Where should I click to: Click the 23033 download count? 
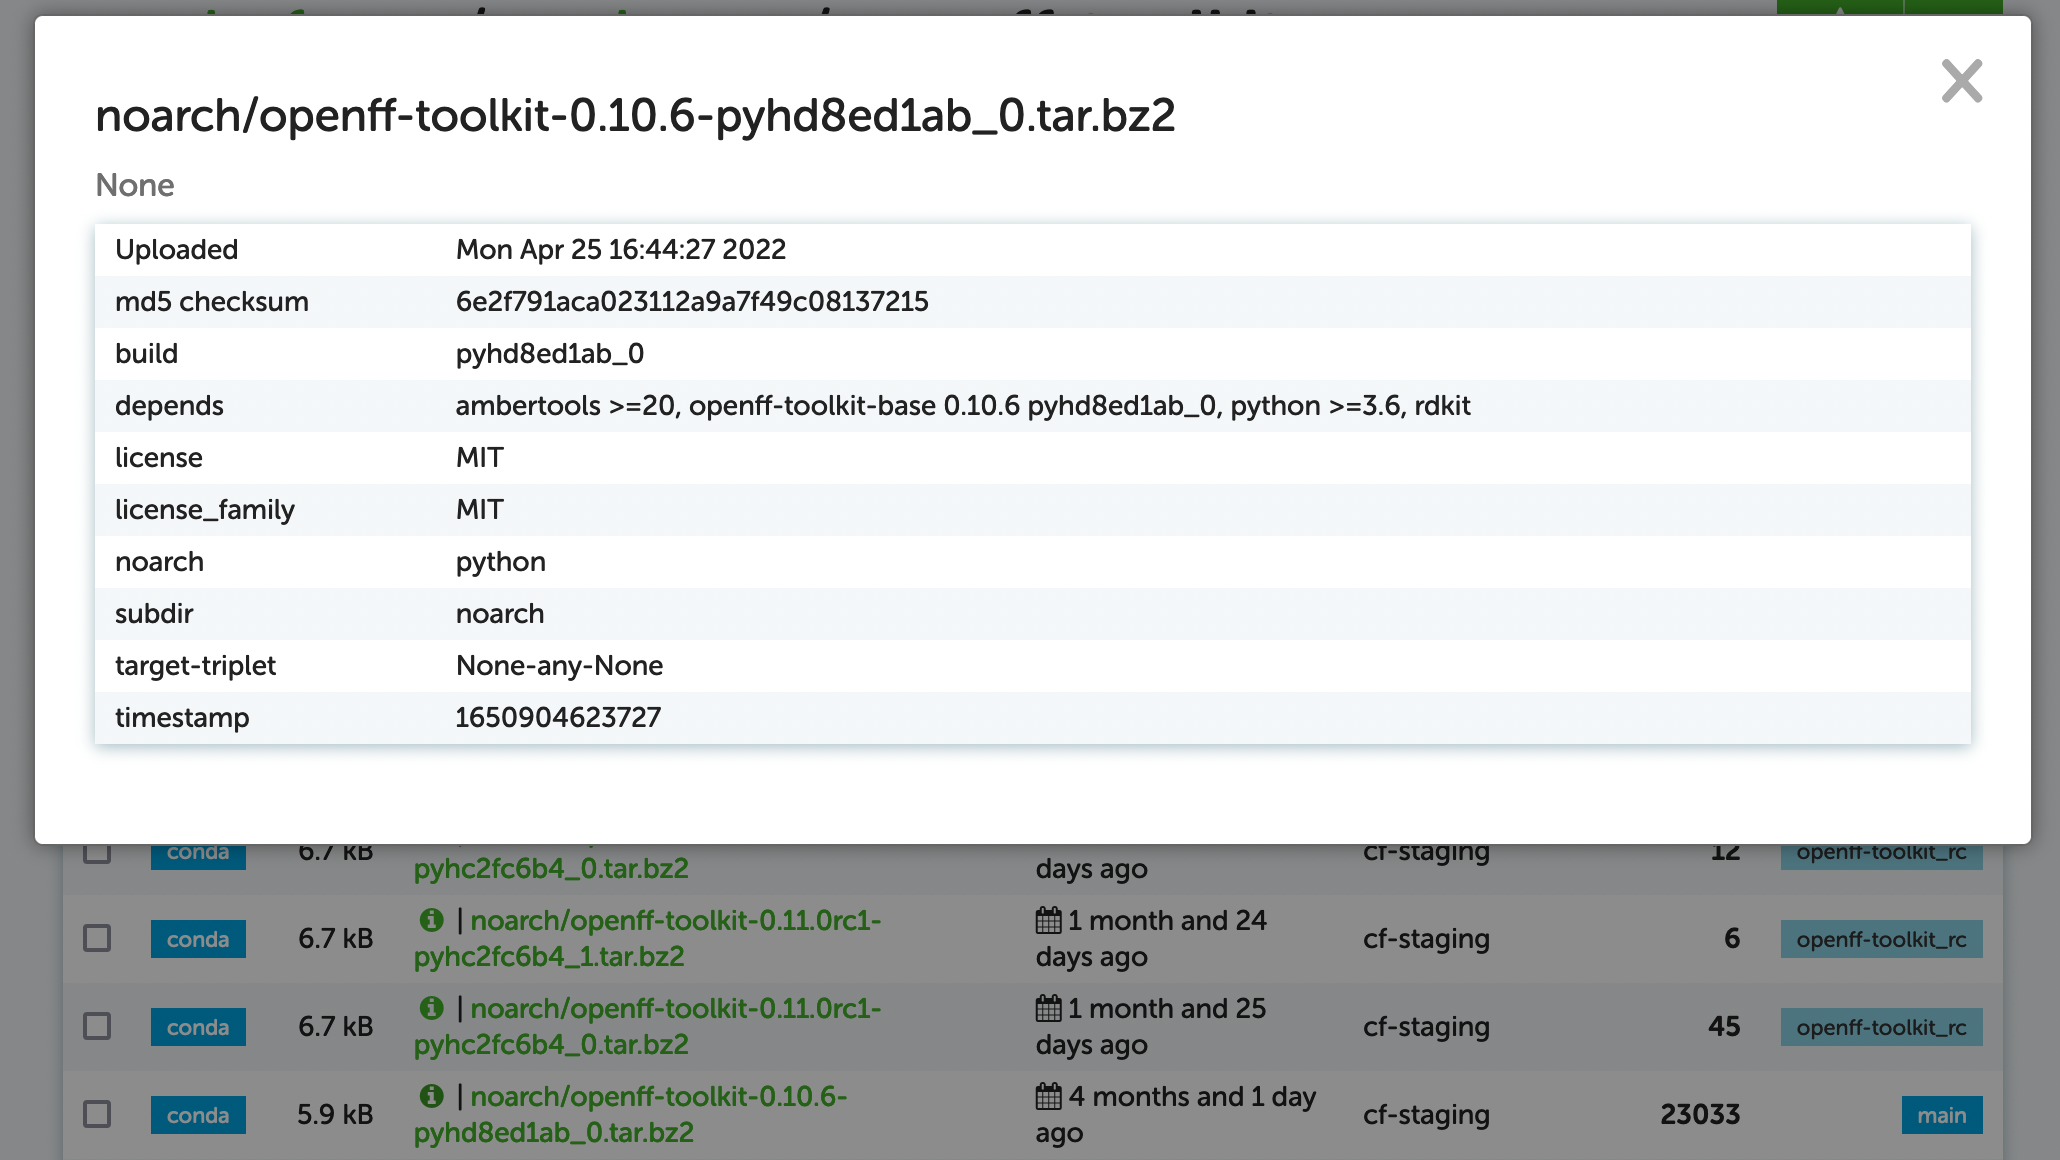click(1701, 1114)
